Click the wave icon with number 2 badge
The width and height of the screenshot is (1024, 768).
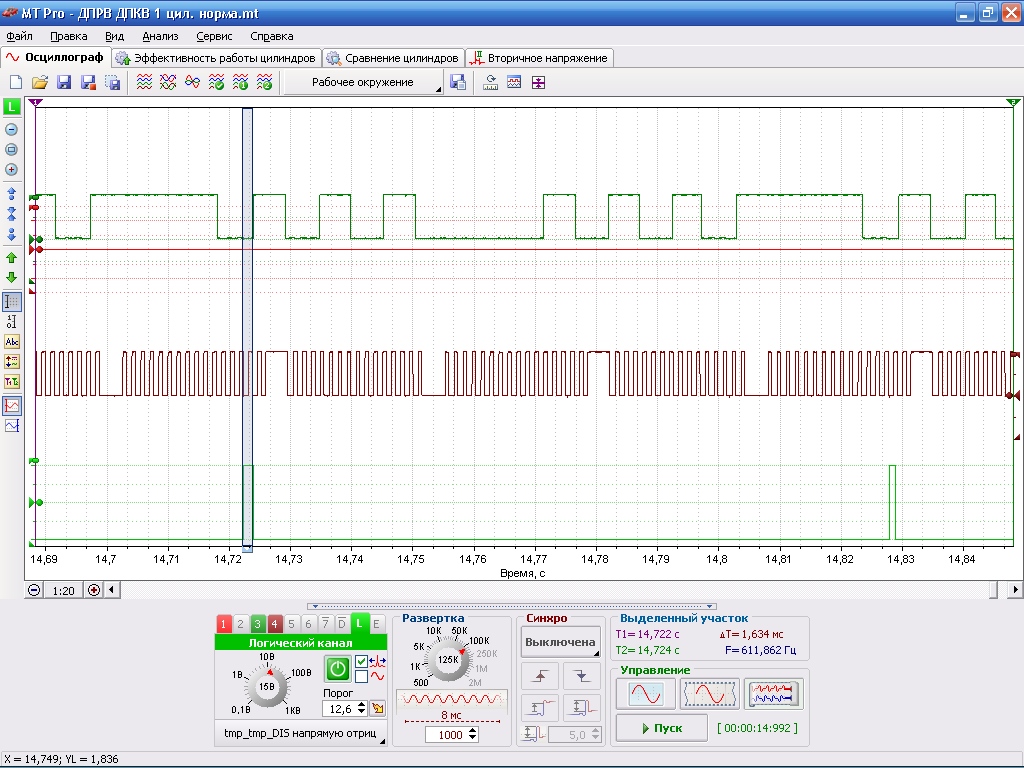[x=264, y=82]
